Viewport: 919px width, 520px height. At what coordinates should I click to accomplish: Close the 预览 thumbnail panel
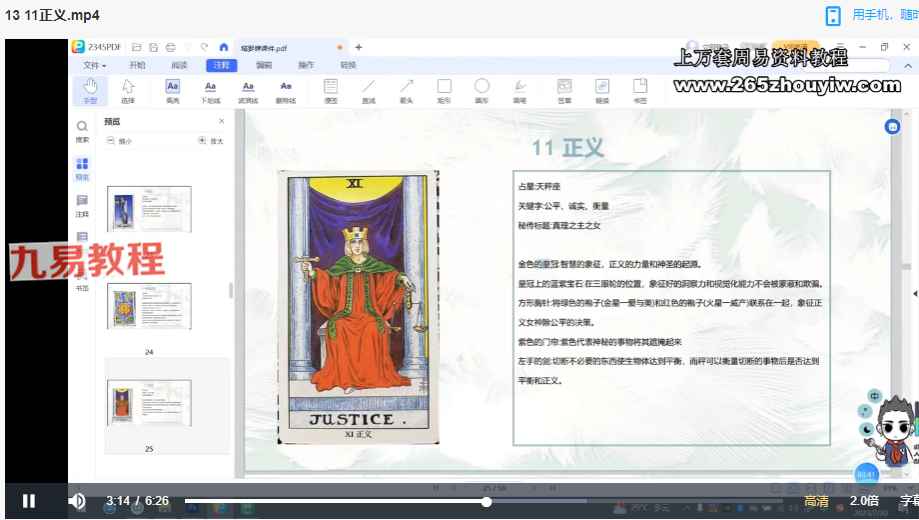click(x=222, y=121)
